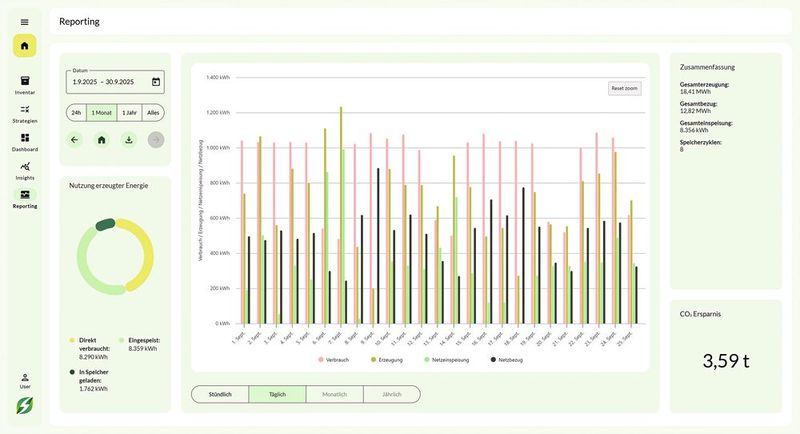Switch chart to Monatlich resolution
The image size is (800, 434).
[335, 394]
